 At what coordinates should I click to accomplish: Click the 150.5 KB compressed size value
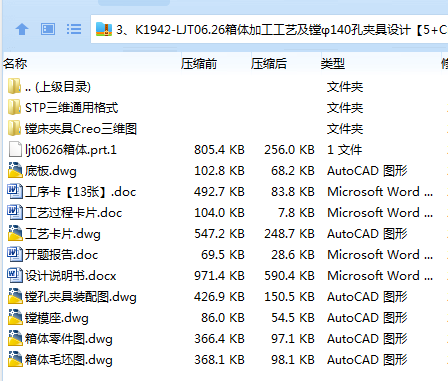coord(289,297)
